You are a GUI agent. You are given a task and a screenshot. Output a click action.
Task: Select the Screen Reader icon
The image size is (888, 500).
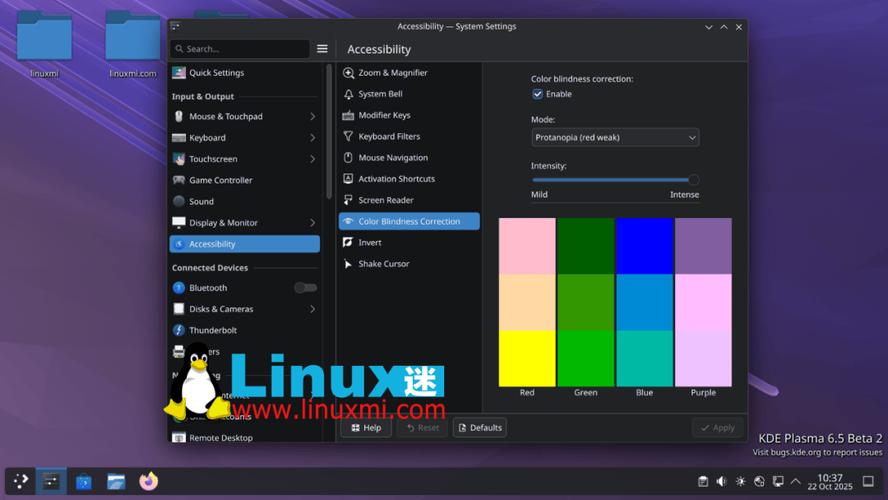click(x=348, y=200)
